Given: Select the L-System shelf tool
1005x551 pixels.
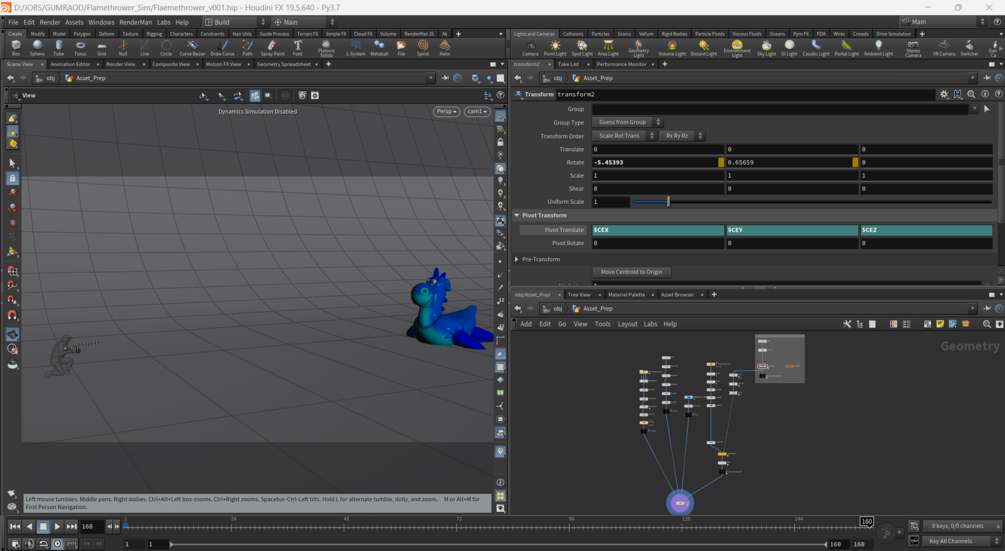Looking at the screenshot, I should point(355,47).
